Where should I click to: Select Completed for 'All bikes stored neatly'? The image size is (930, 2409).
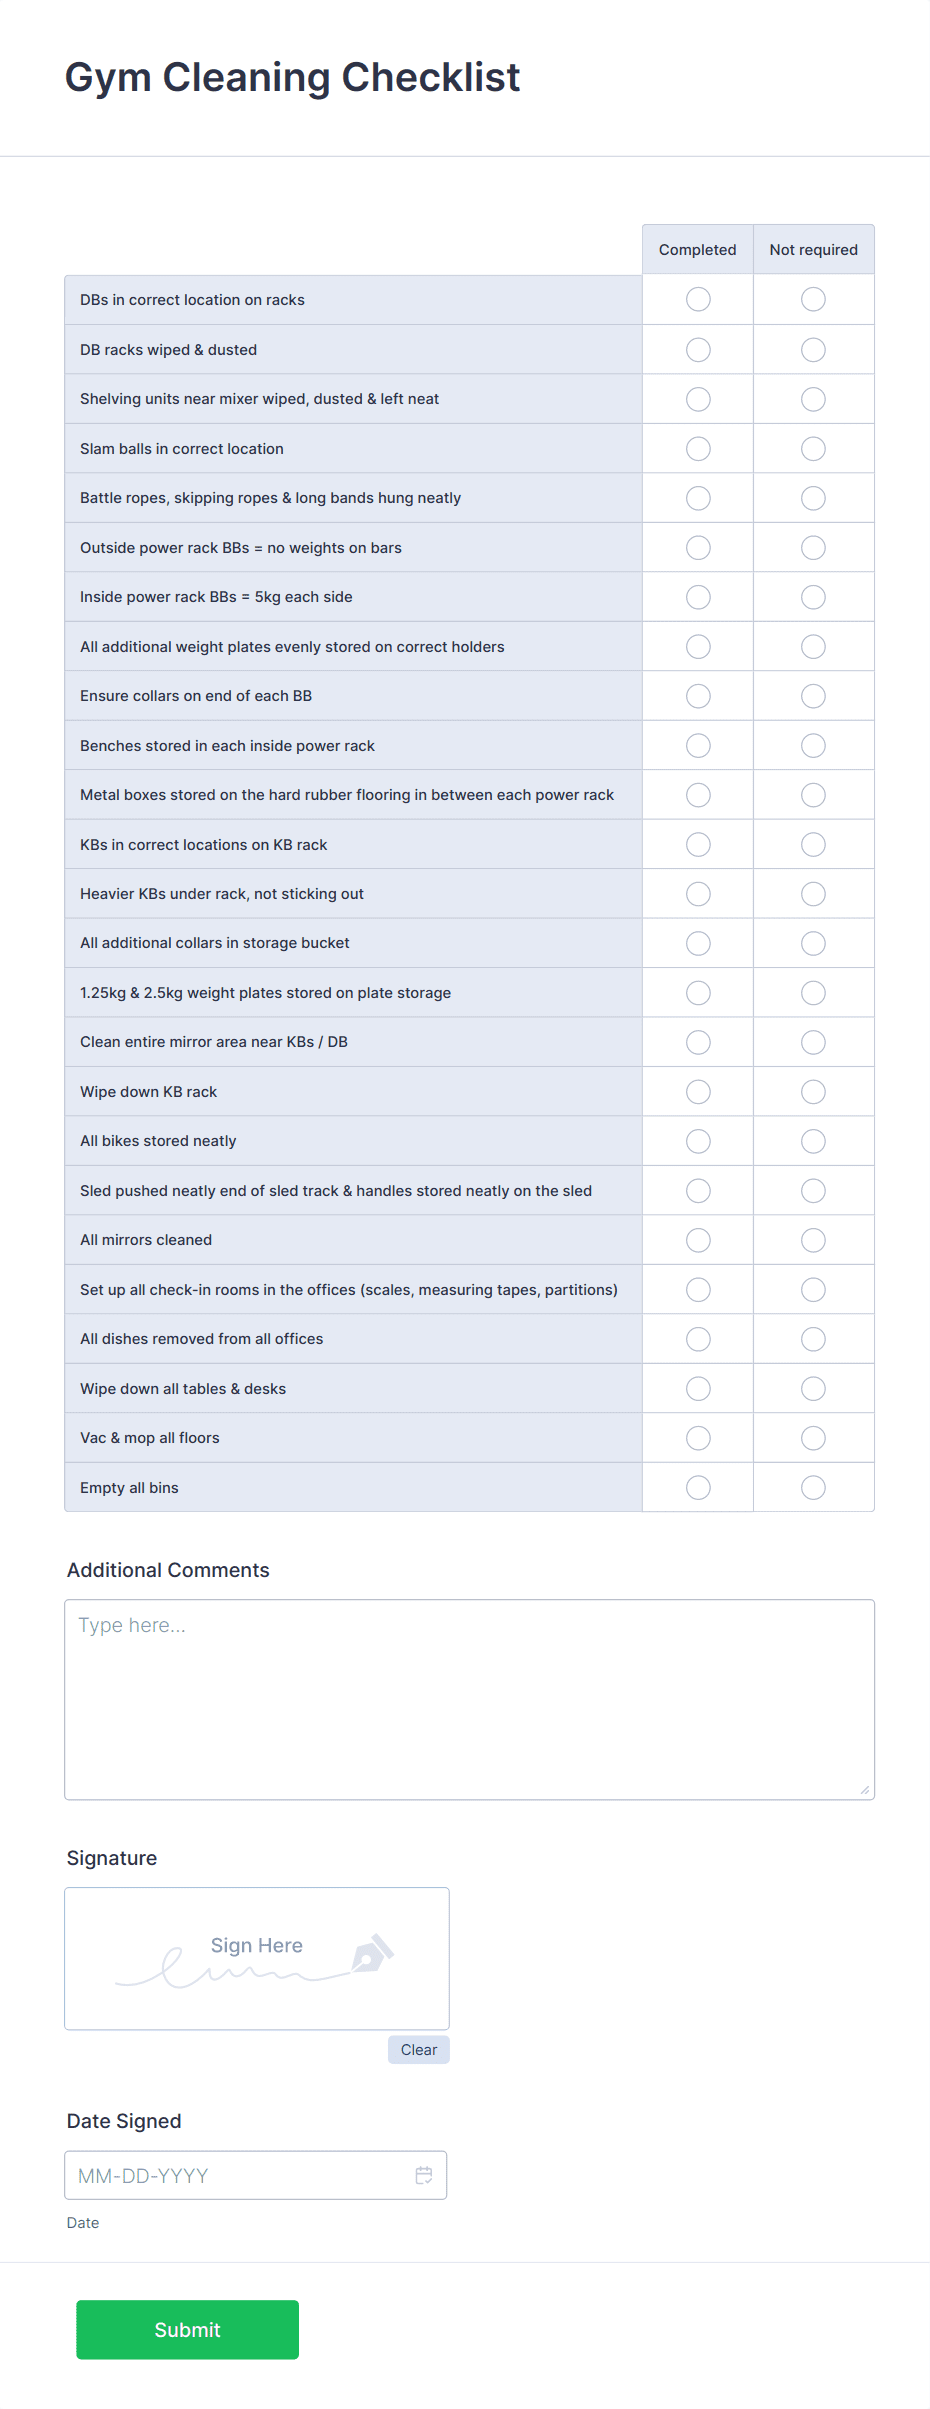pyautogui.click(x=697, y=1140)
